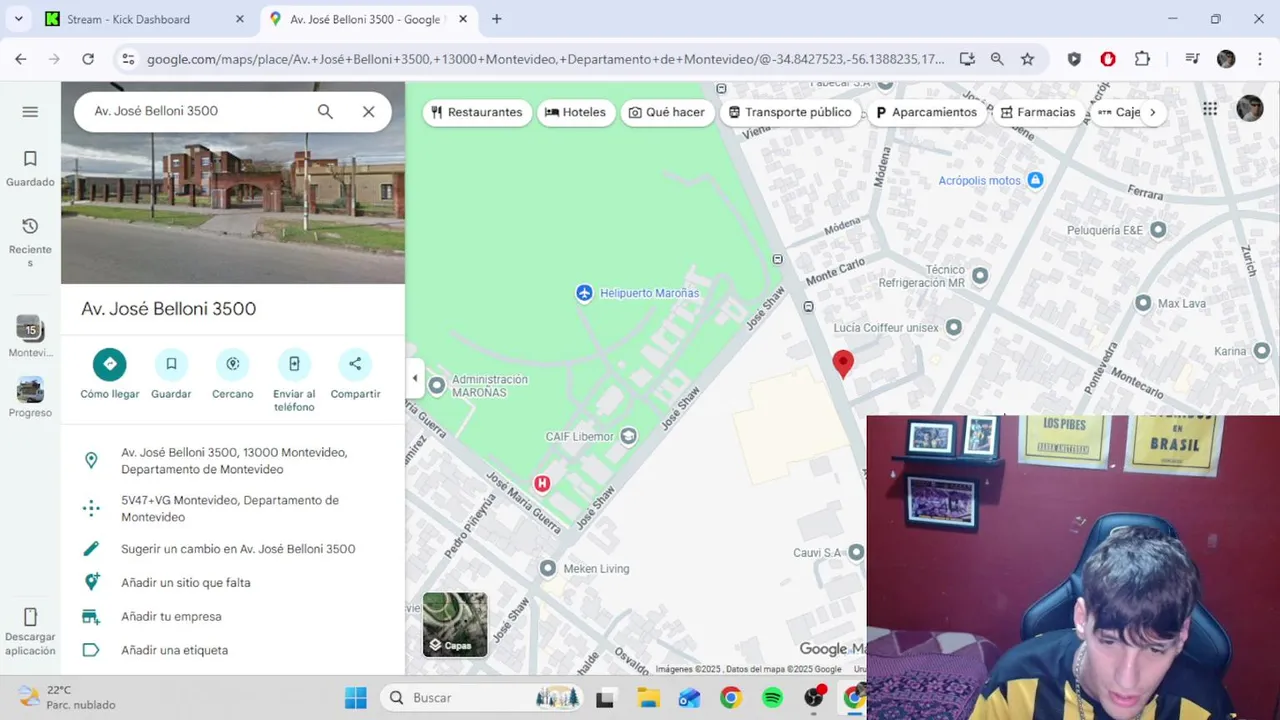Collapse the side panel with the arrow
Screen dimensions: 1280x720
tap(415, 378)
